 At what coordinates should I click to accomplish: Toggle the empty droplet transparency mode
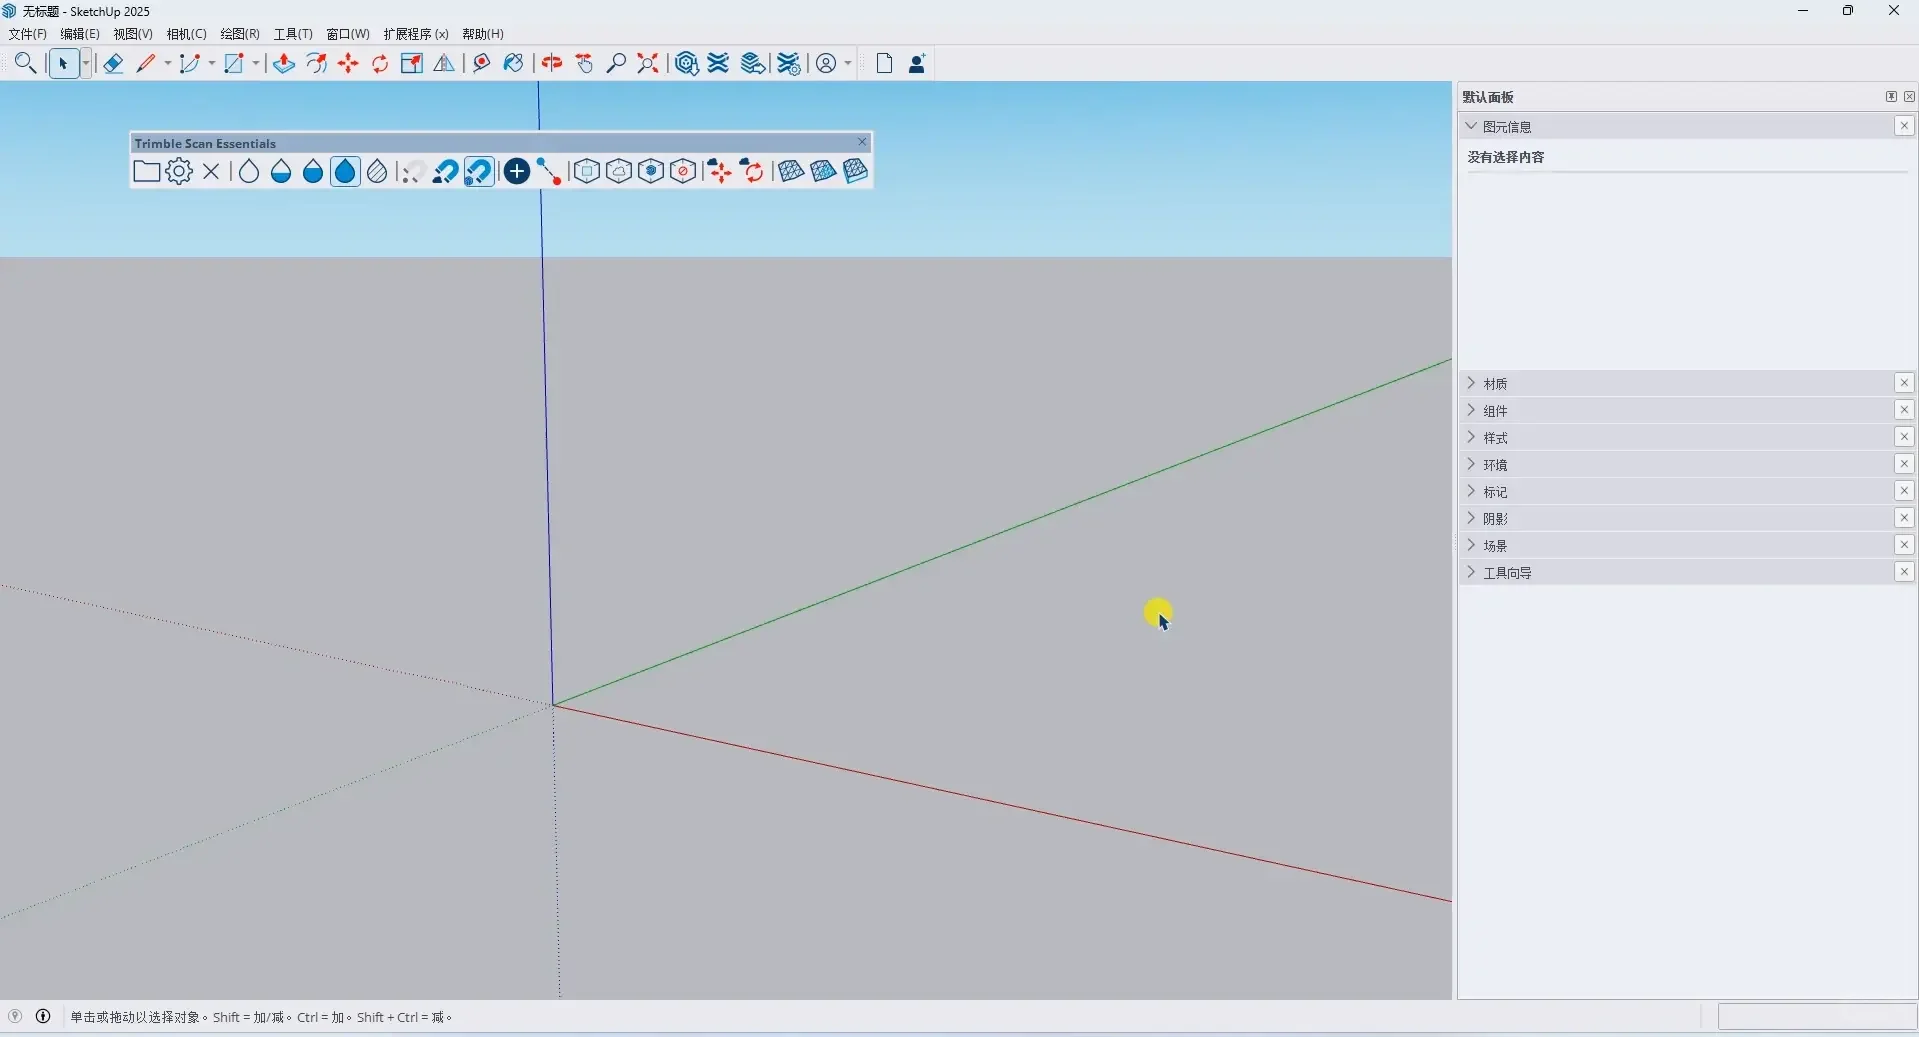click(x=249, y=172)
